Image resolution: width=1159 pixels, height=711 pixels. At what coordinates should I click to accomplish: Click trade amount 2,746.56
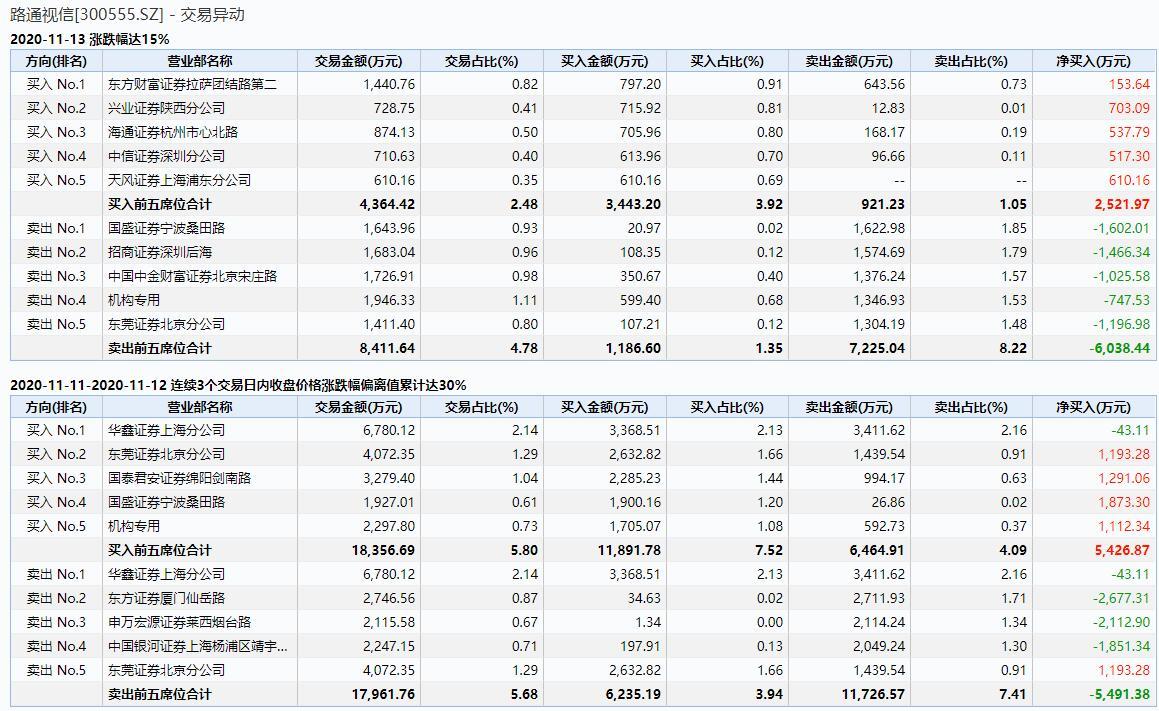pos(389,598)
